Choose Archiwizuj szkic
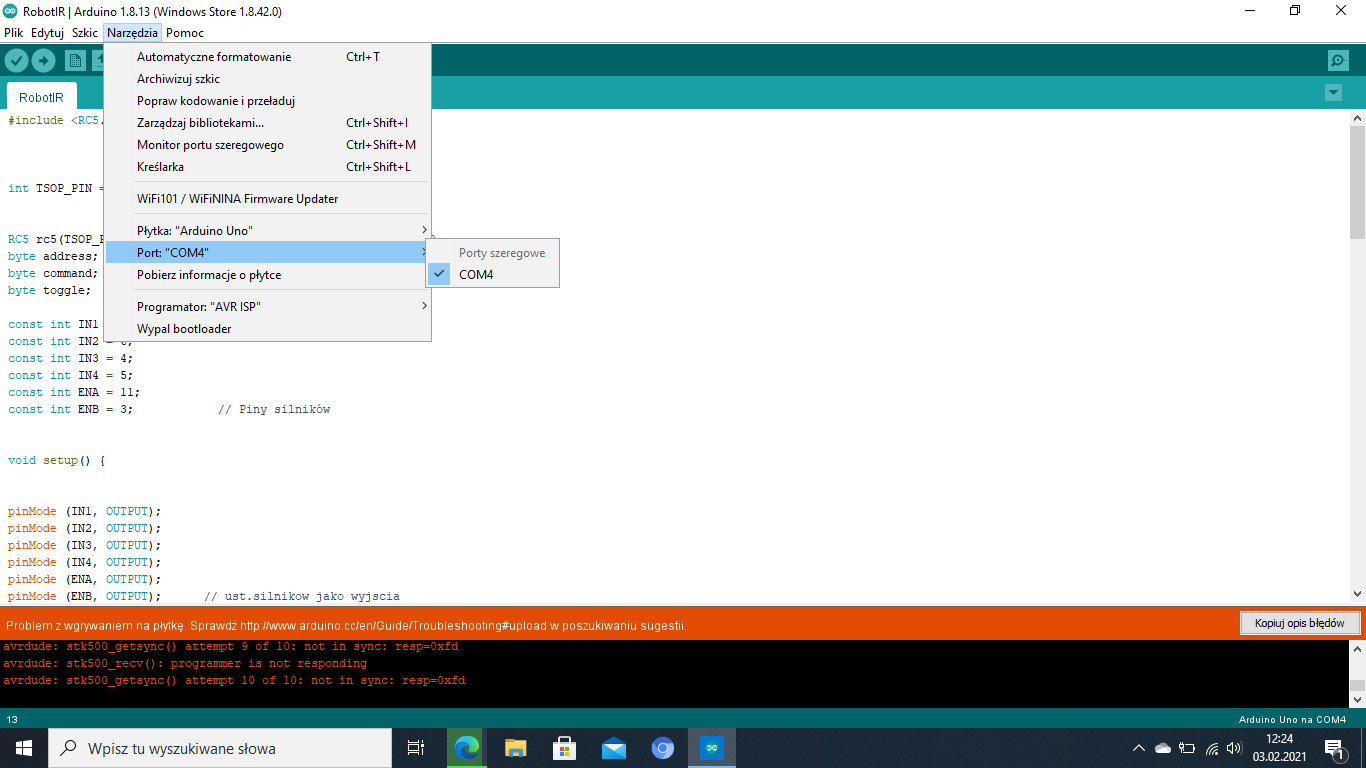This screenshot has height=768, width=1366. tap(267, 79)
